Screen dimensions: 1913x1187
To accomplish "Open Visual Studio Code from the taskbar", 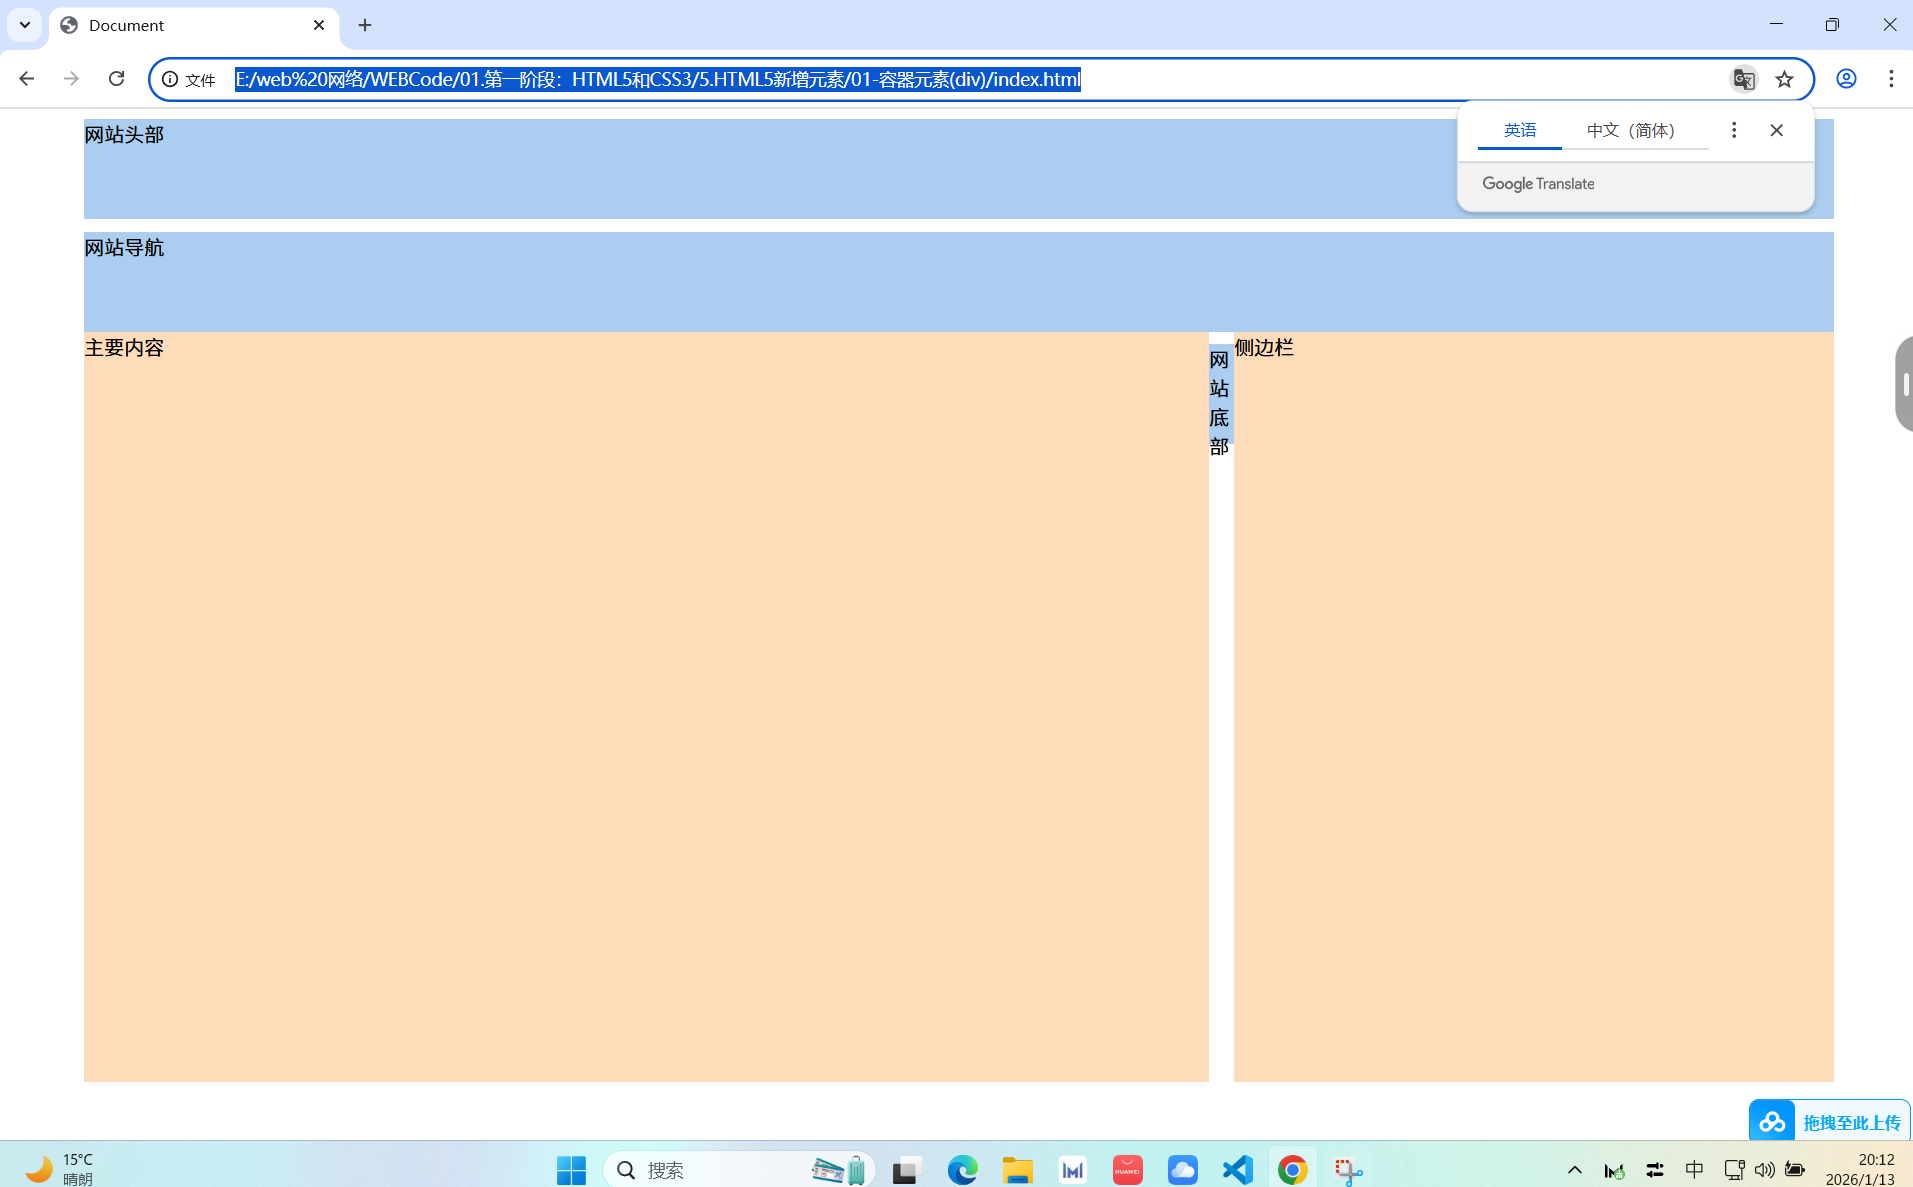I will [x=1237, y=1169].
